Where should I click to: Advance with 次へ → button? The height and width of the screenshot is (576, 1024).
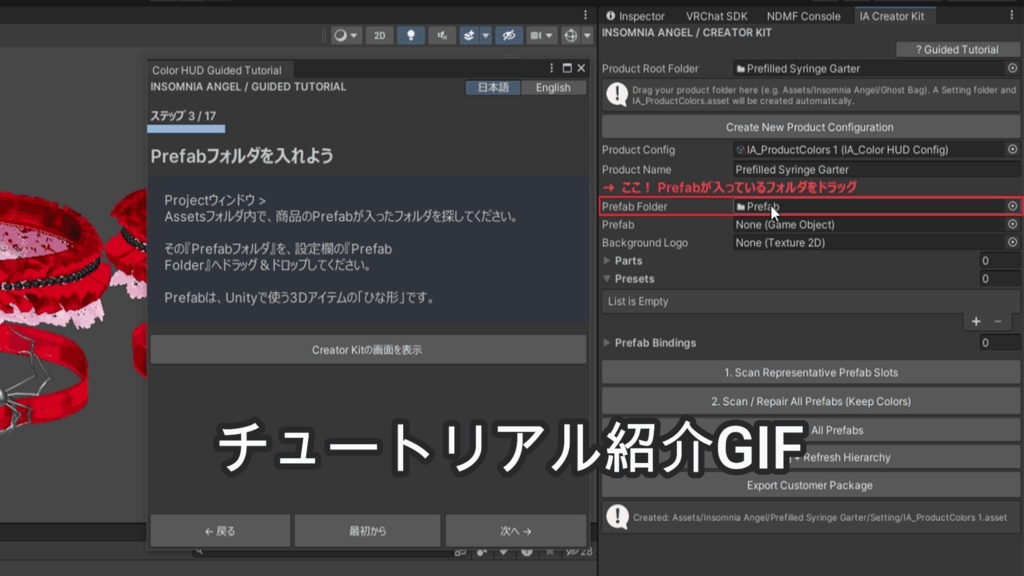pyautogui.click(x=516, y=531)
